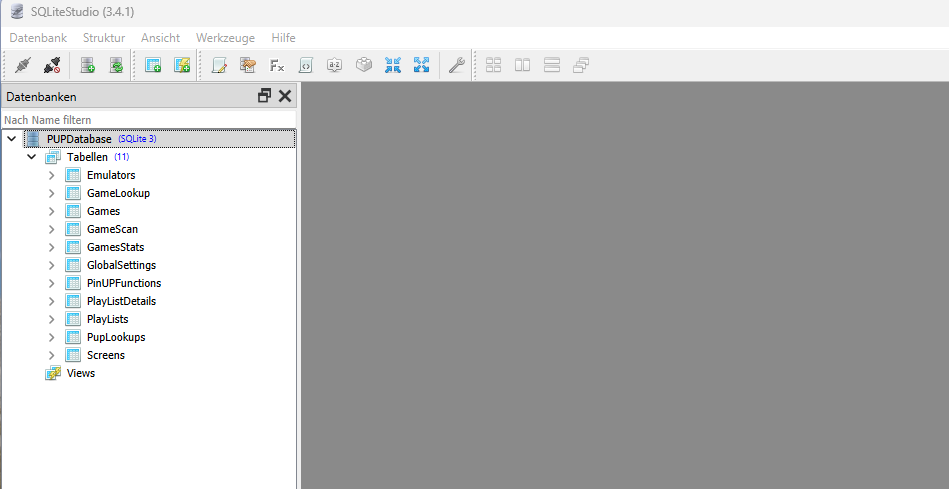Select the PUPDatabase tree entry
Screen dimensions: 949x489
(x=79, y=139)
